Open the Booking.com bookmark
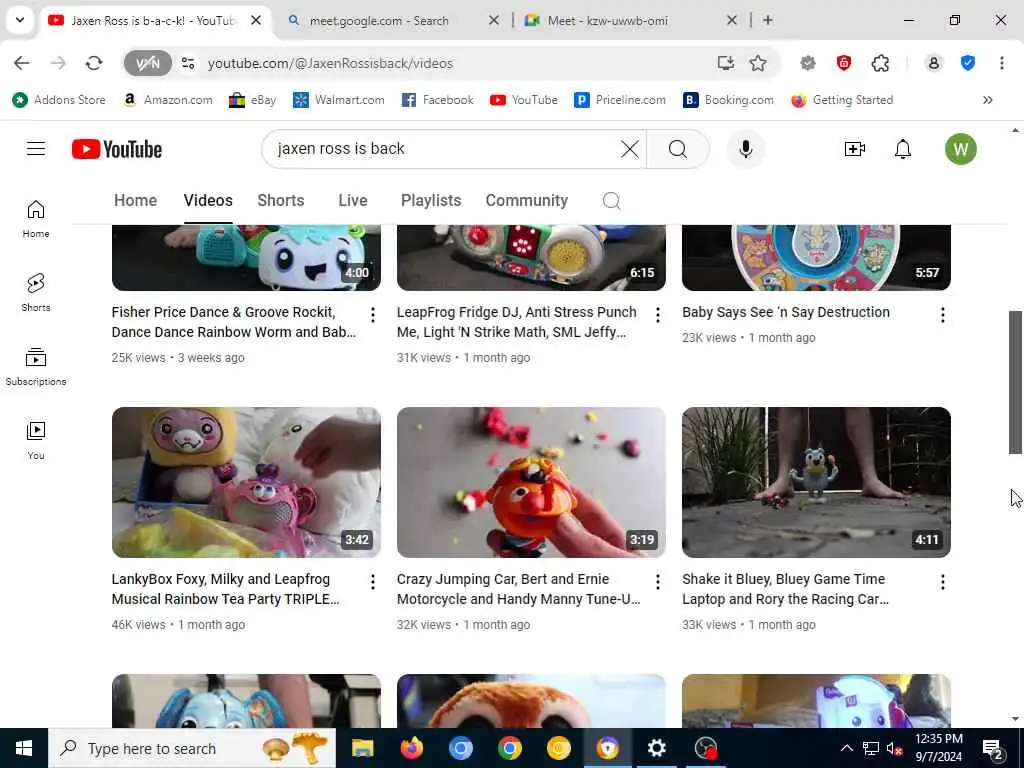Image resolution: width=1024 pixels, height=768 pixels. coord(728,100)
